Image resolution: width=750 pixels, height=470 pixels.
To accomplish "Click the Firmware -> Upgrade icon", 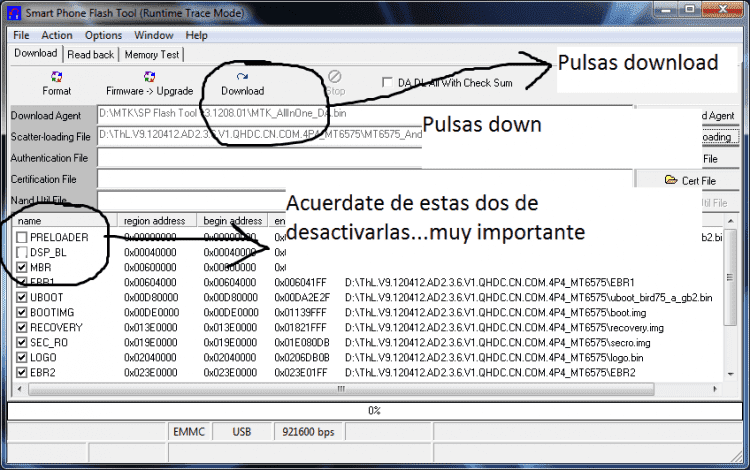I will 149,77.
